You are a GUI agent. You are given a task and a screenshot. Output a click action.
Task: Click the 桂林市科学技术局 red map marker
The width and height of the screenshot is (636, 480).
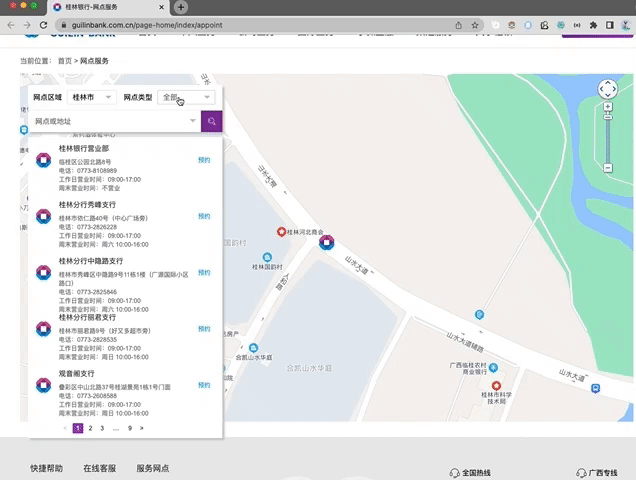tap(496, 385)
